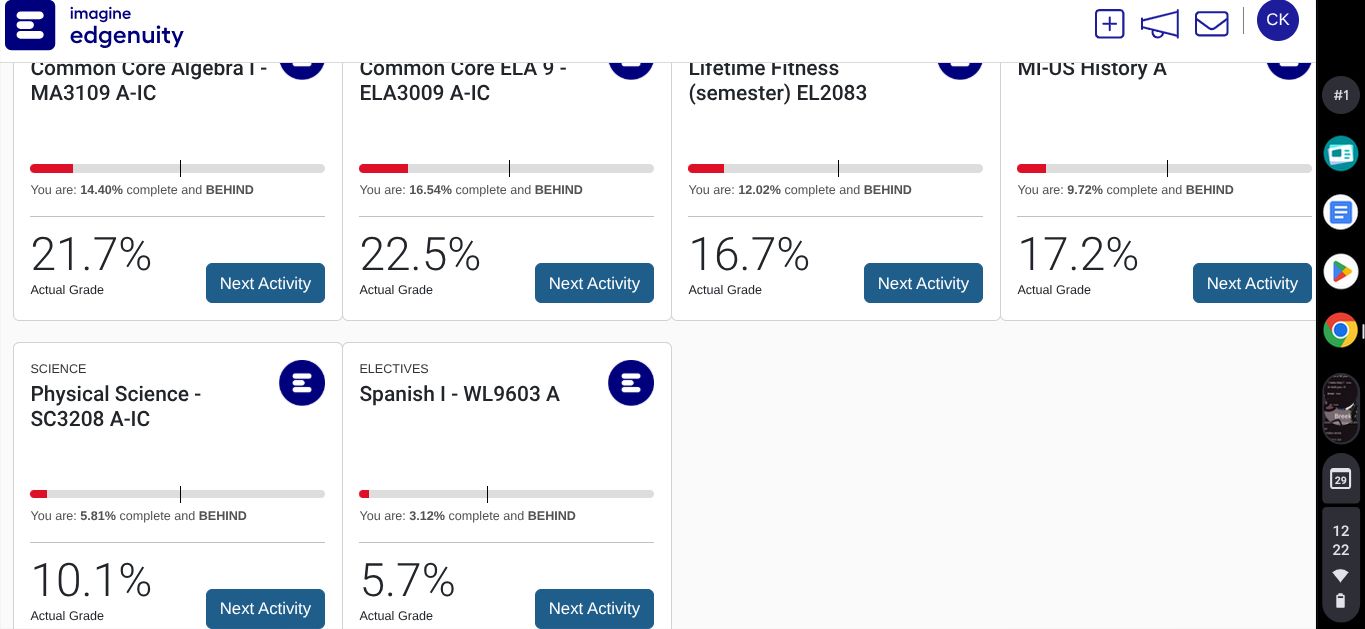This screenshot has height=629, width=1365.
Task: Start Next Activity for Common Core Algebra I
Action: pos(265,283)
